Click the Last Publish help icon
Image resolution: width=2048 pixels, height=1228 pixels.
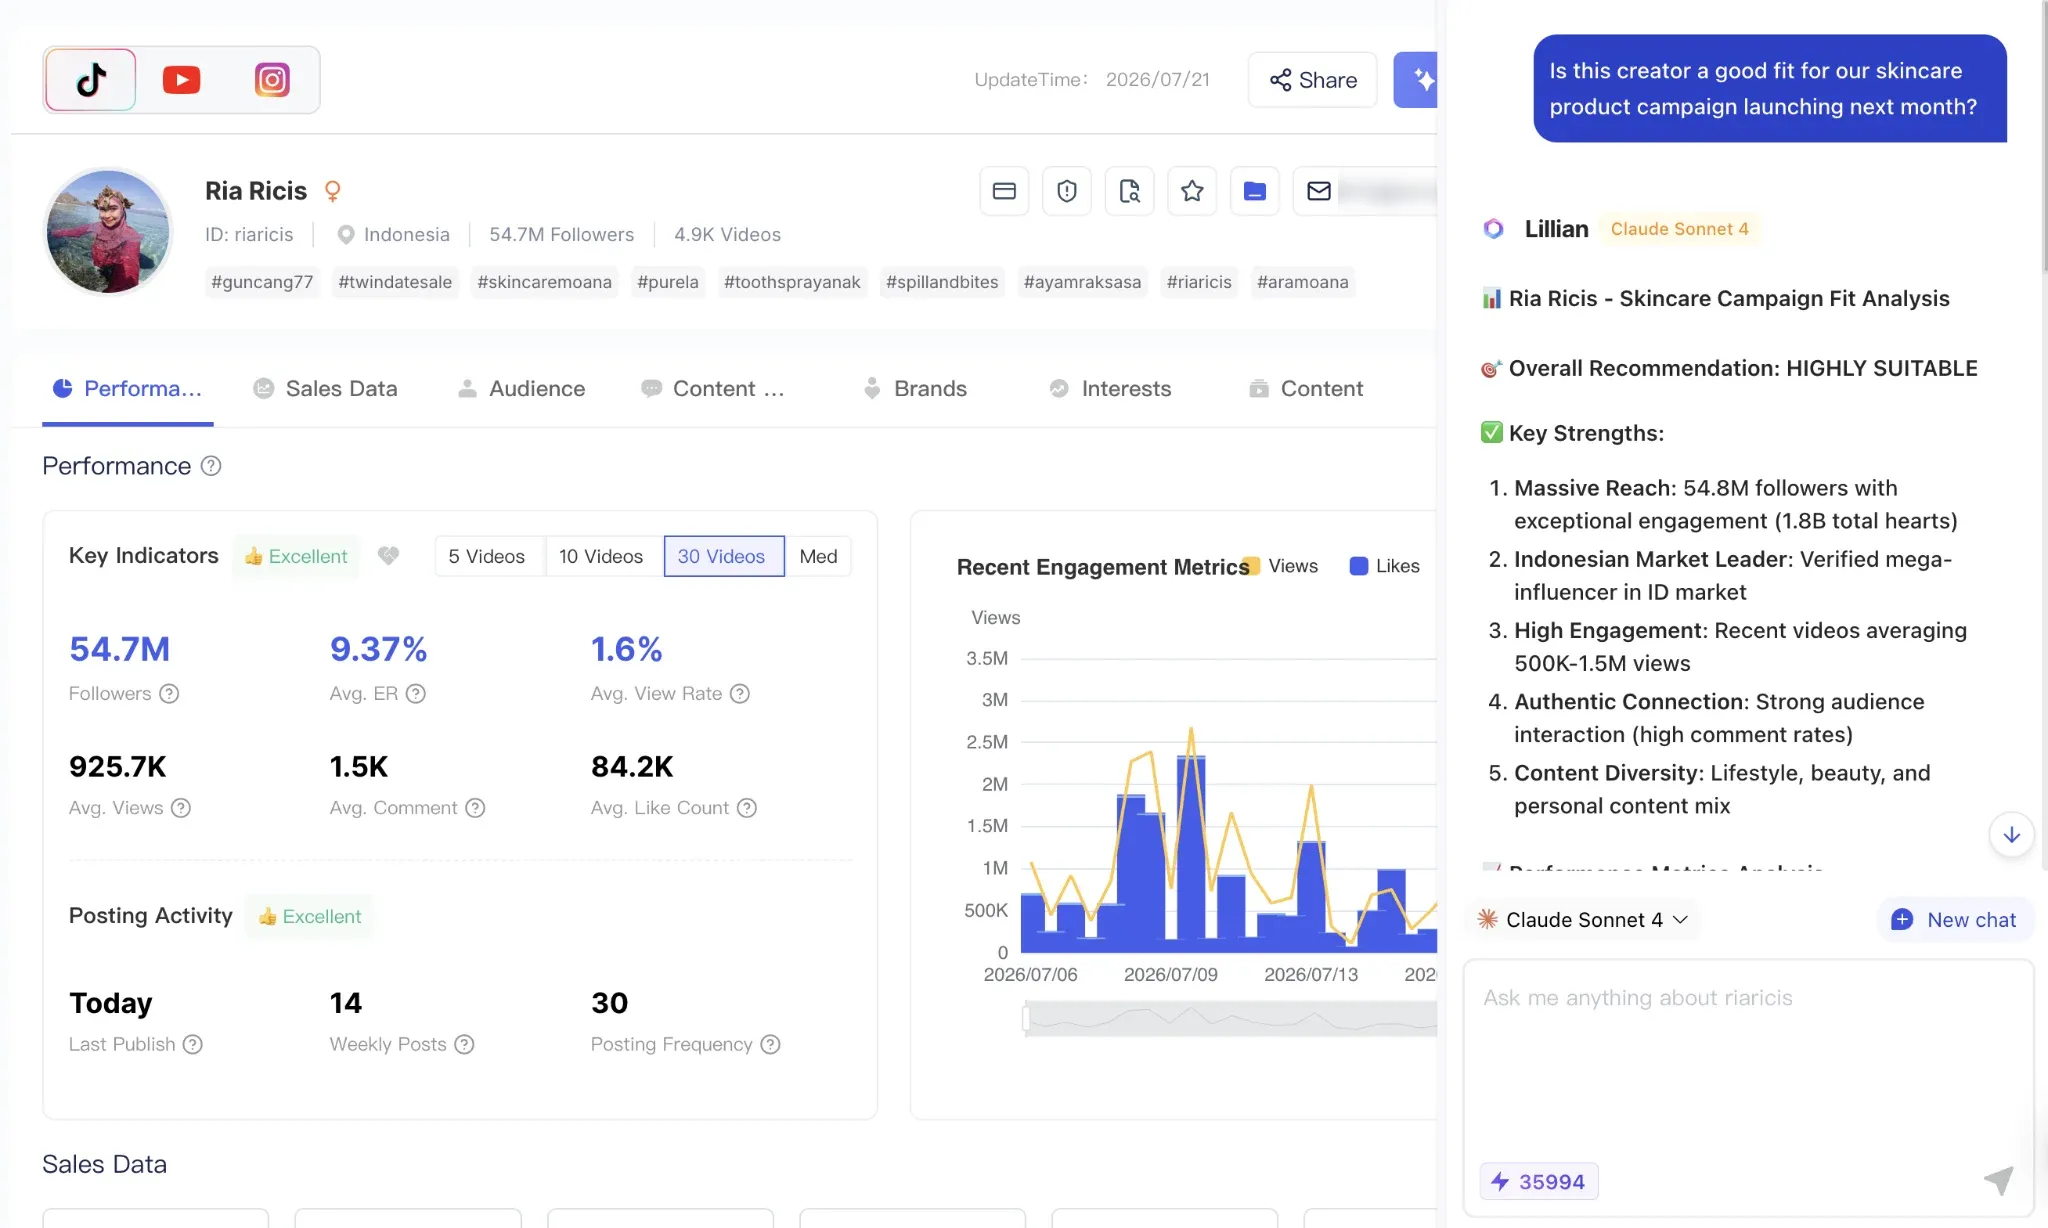click(193, 1045)
